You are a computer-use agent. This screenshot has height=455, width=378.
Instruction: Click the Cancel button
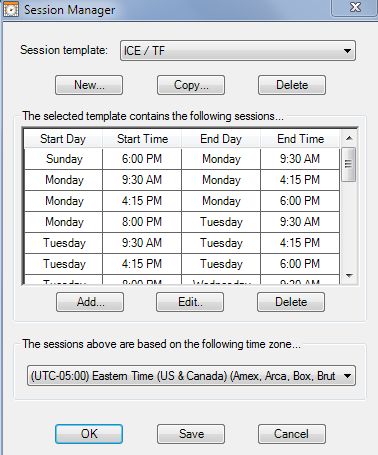pyautogui.click(x=292, y=434)
